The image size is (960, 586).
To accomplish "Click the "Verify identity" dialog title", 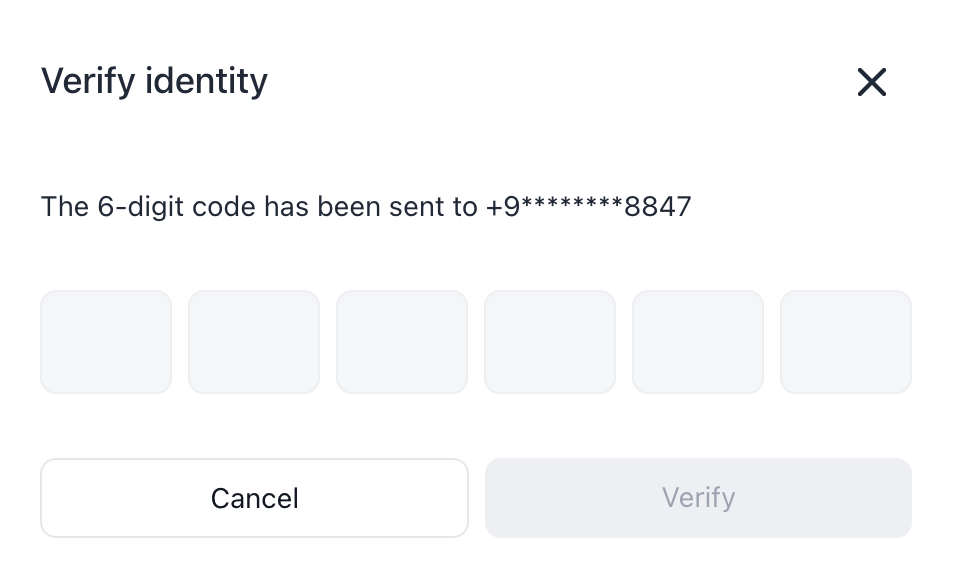I will tap(154, 81).
